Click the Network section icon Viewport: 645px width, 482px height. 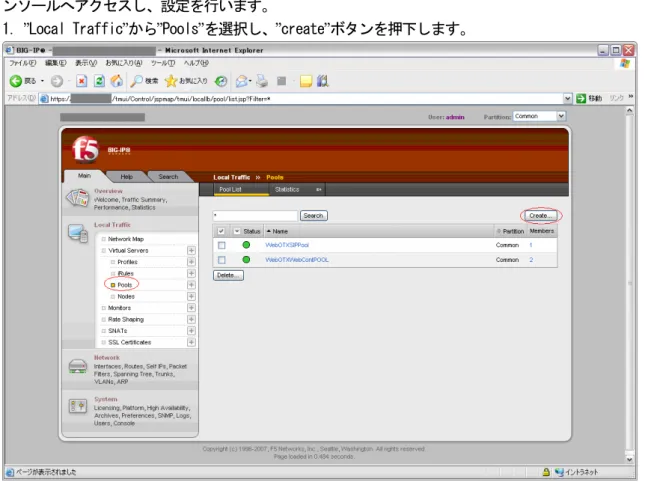tap(78, 366)
